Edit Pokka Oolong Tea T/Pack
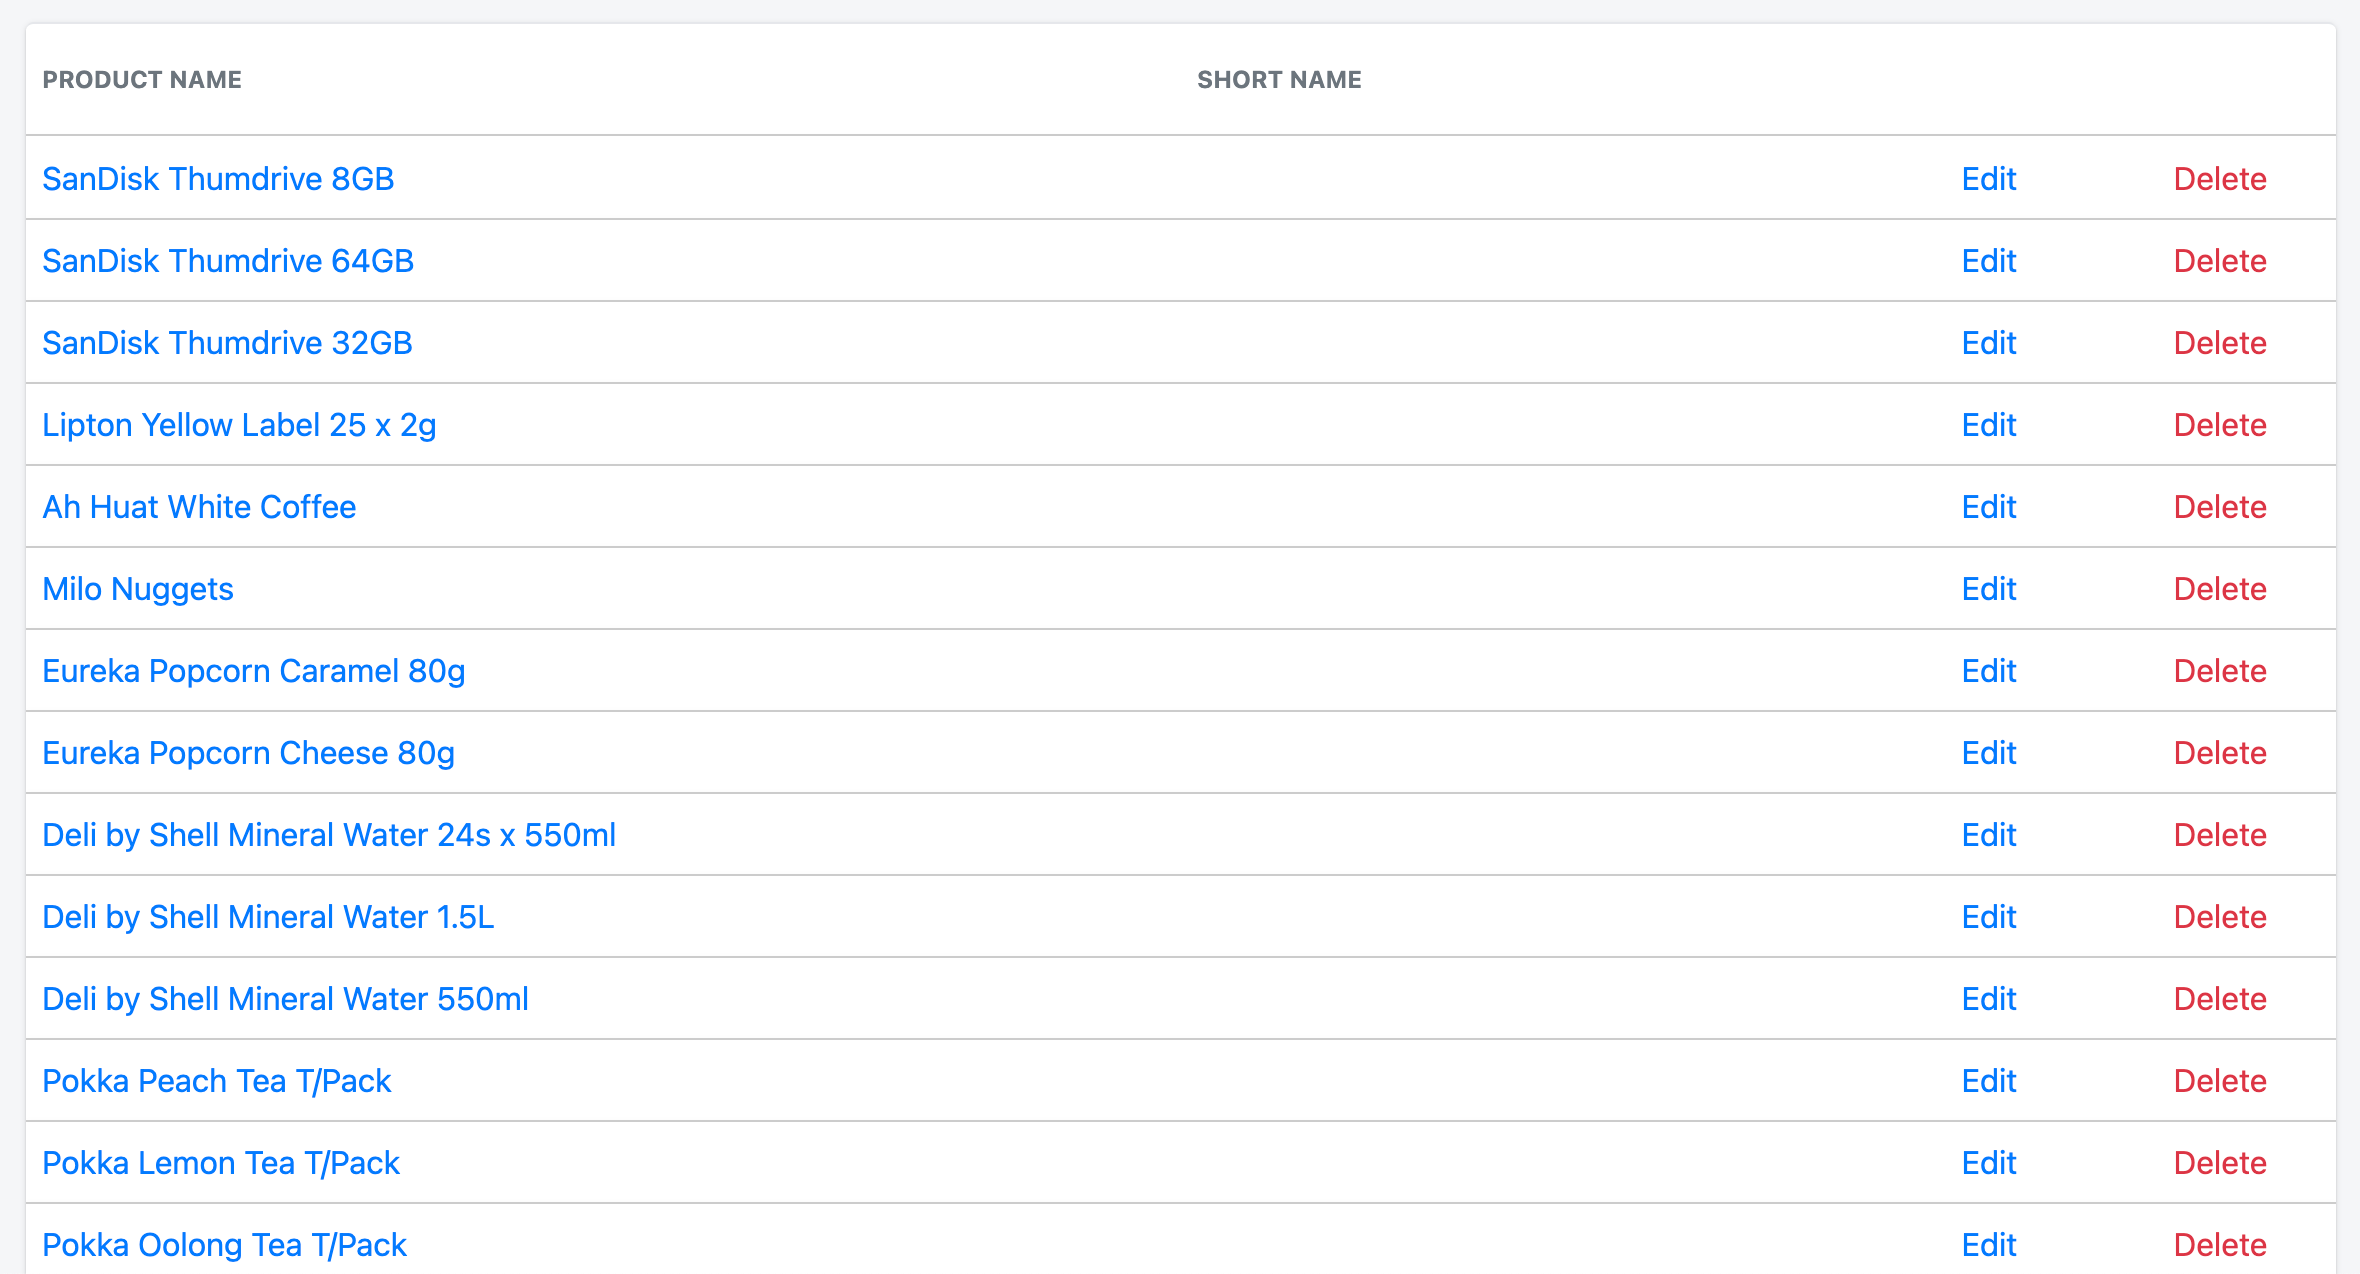 point(1988,1245)
